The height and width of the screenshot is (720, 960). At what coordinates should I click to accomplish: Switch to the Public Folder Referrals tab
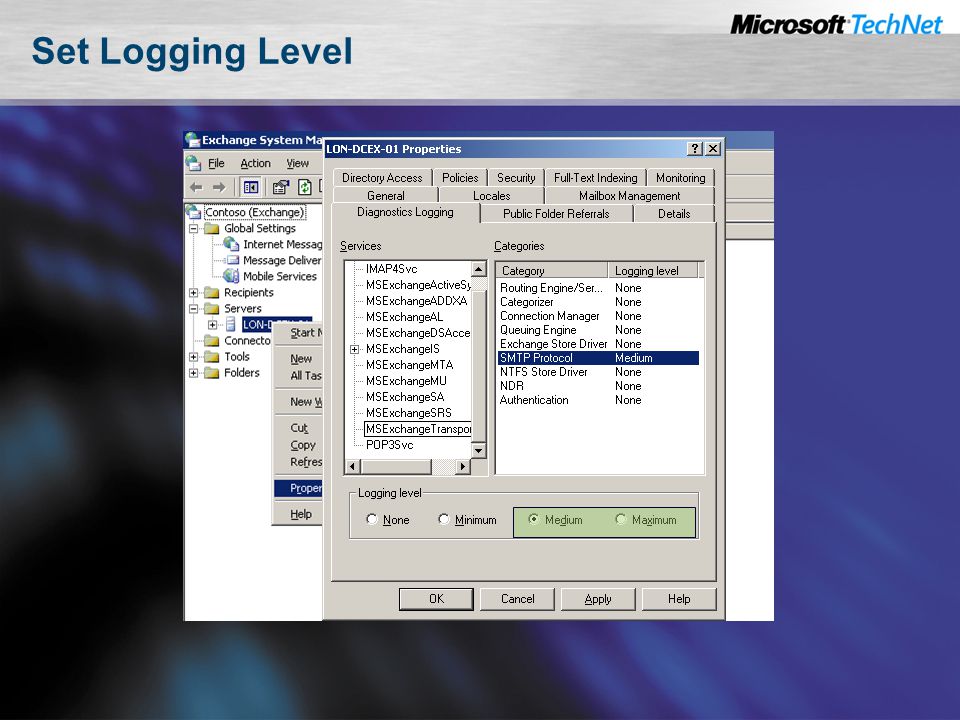[557, 214]
